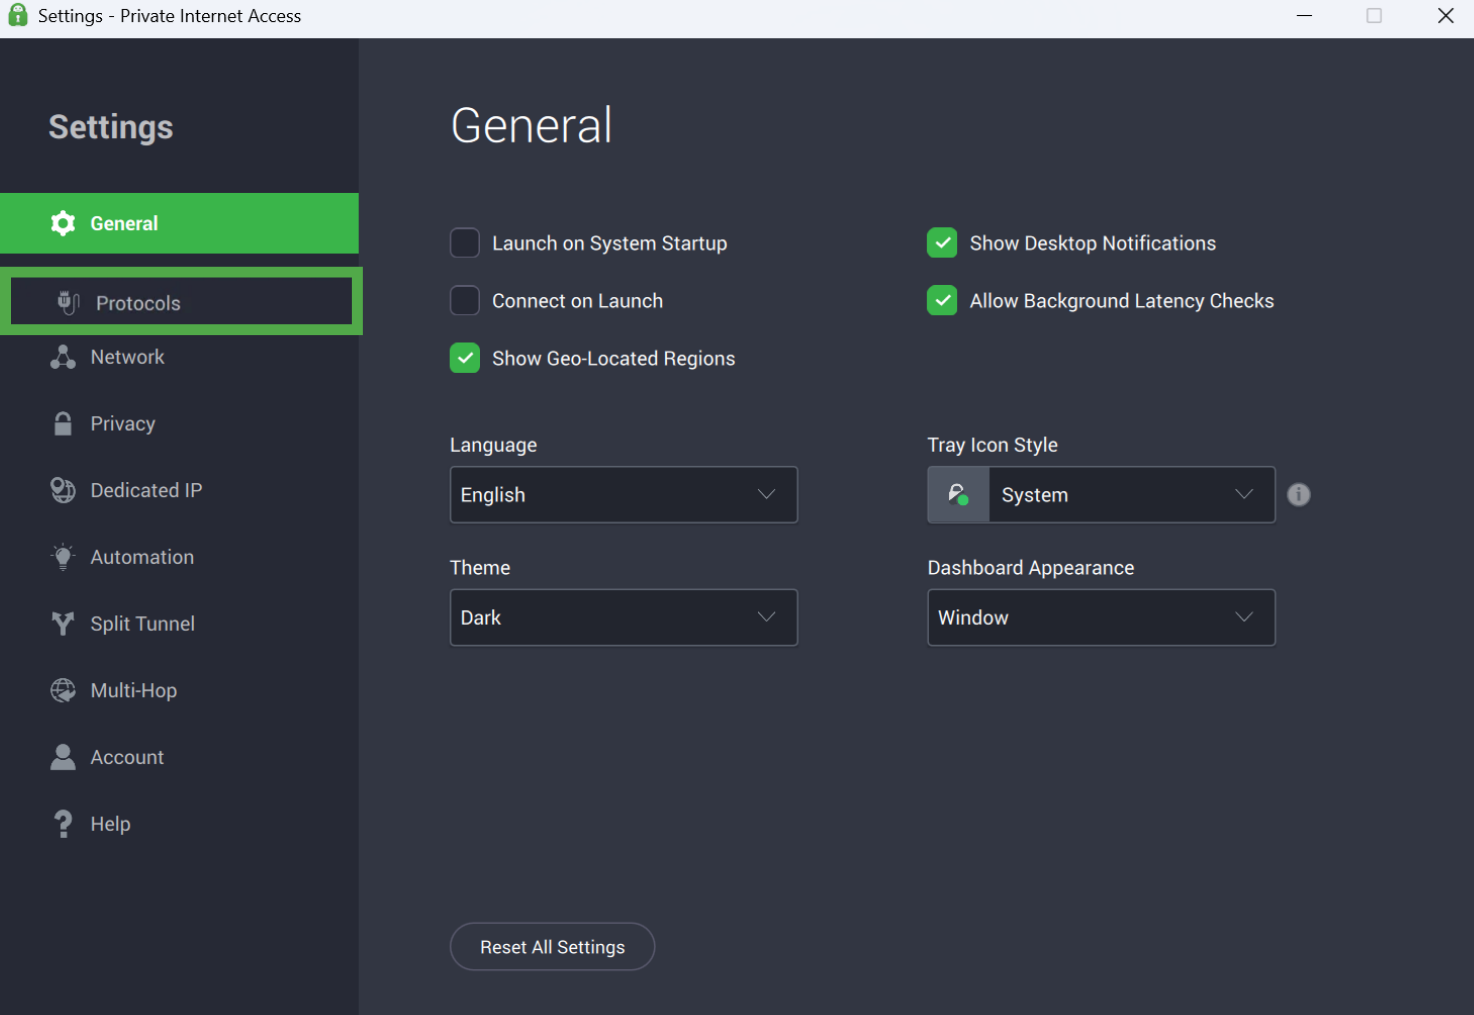Go to the Privacy settings tab
Image resolution: width=1474 pixels, height=1015 pixels.
[179, 423]
